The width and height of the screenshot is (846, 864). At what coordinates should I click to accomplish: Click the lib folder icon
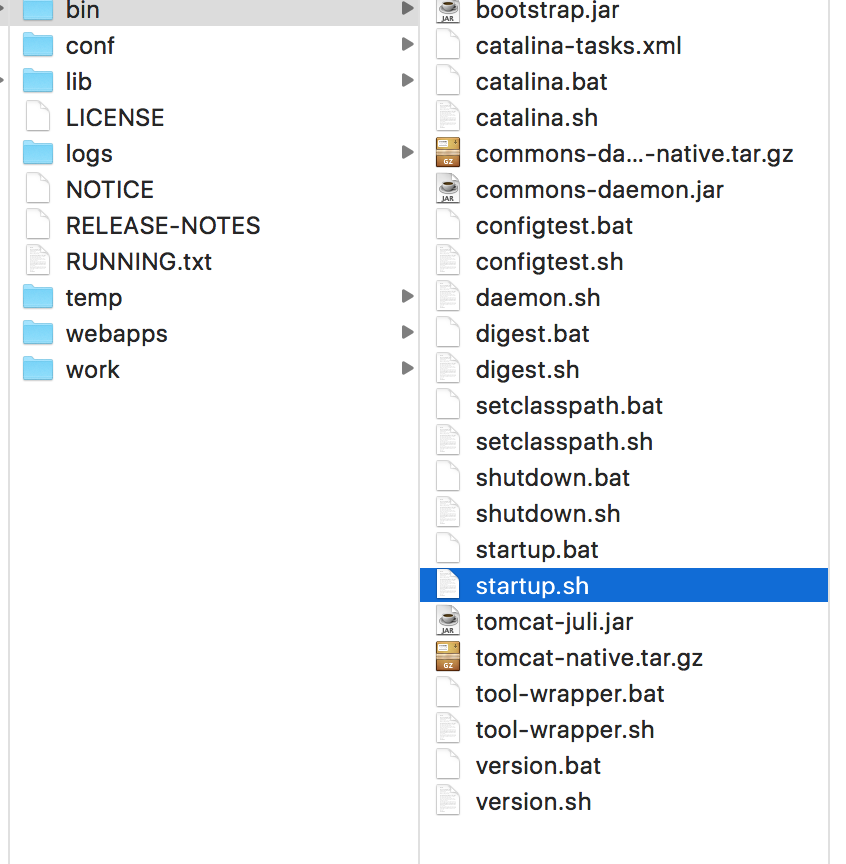37,81
